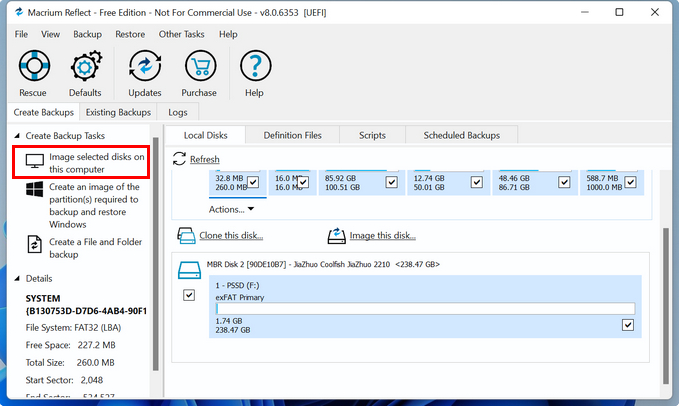Screen dimensions: 679x406
Task: Click the disk list vertical scrollbar
Action: point(666,306)
